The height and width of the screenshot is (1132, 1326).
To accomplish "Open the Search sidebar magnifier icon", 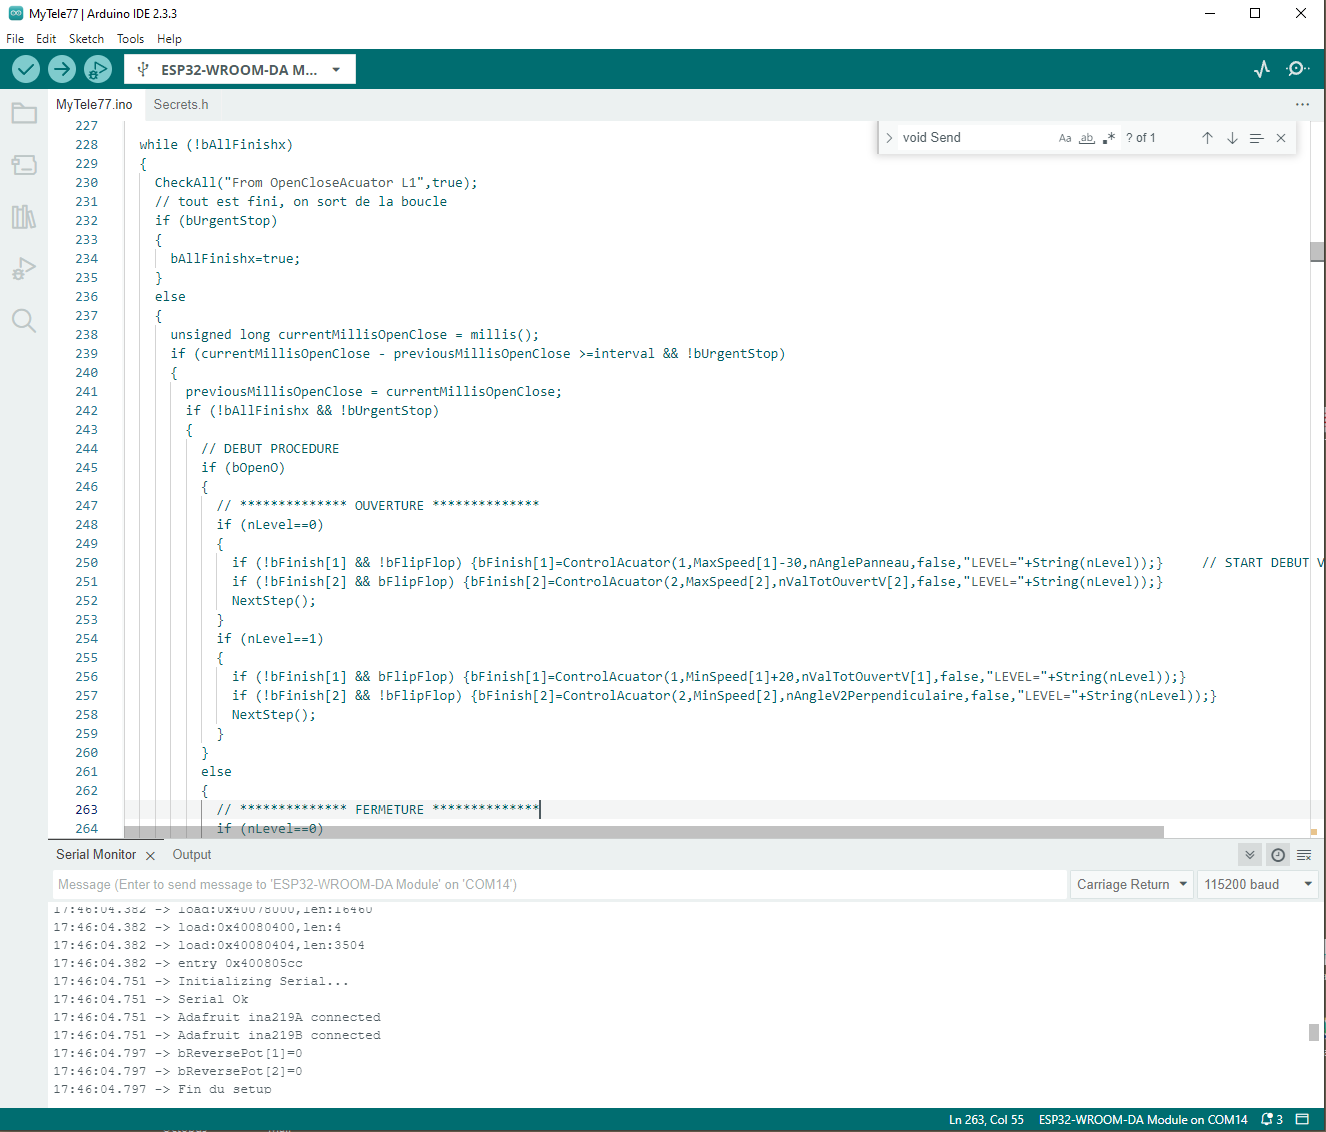I will coord(24,321).
